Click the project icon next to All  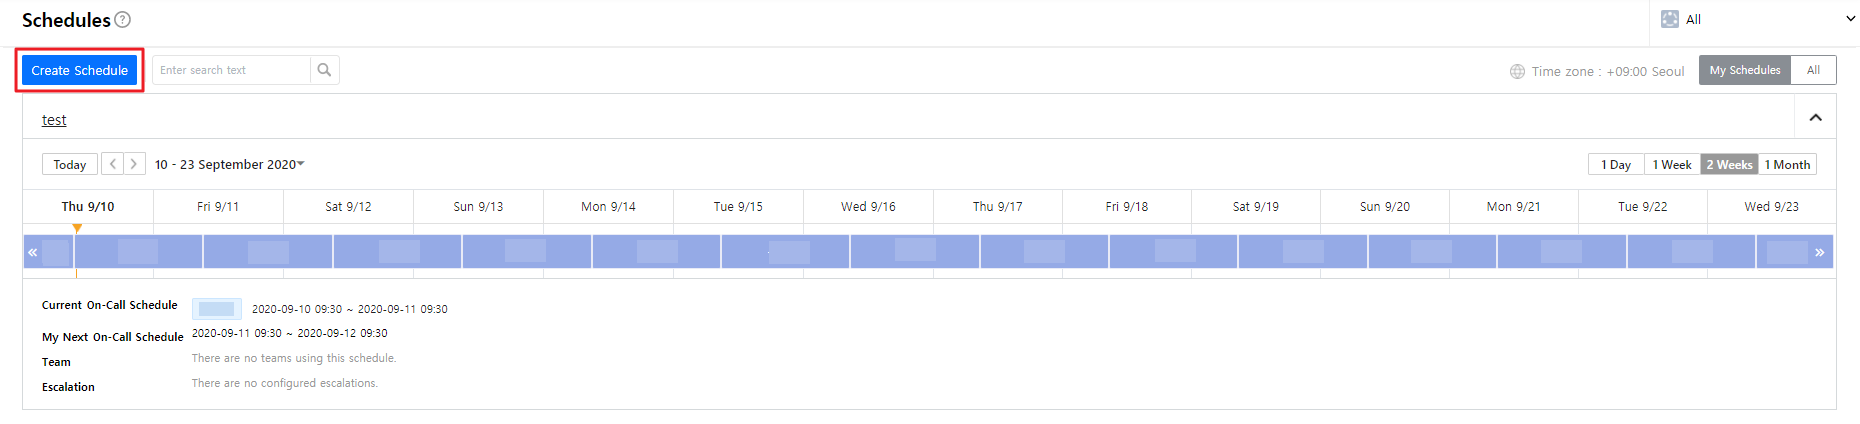[x=1669, y=19]
